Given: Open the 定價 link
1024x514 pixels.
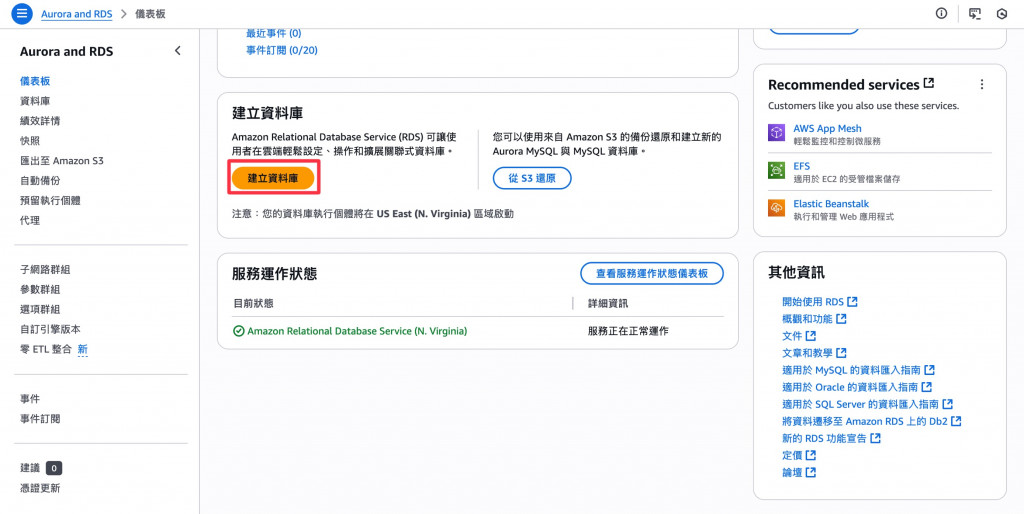Looking at the screenshot, I should (799, 455).
